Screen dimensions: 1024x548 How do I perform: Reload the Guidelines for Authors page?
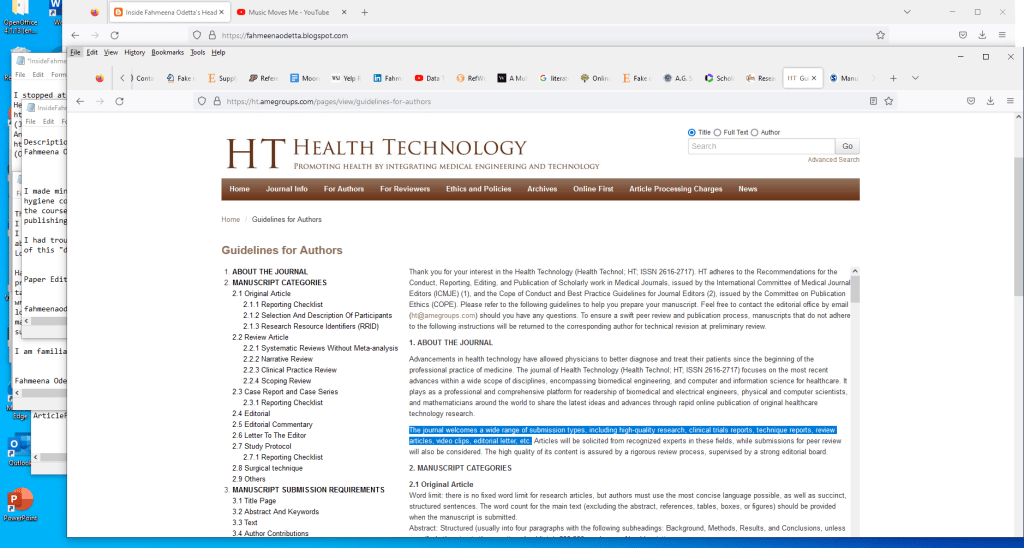(120, 101)
